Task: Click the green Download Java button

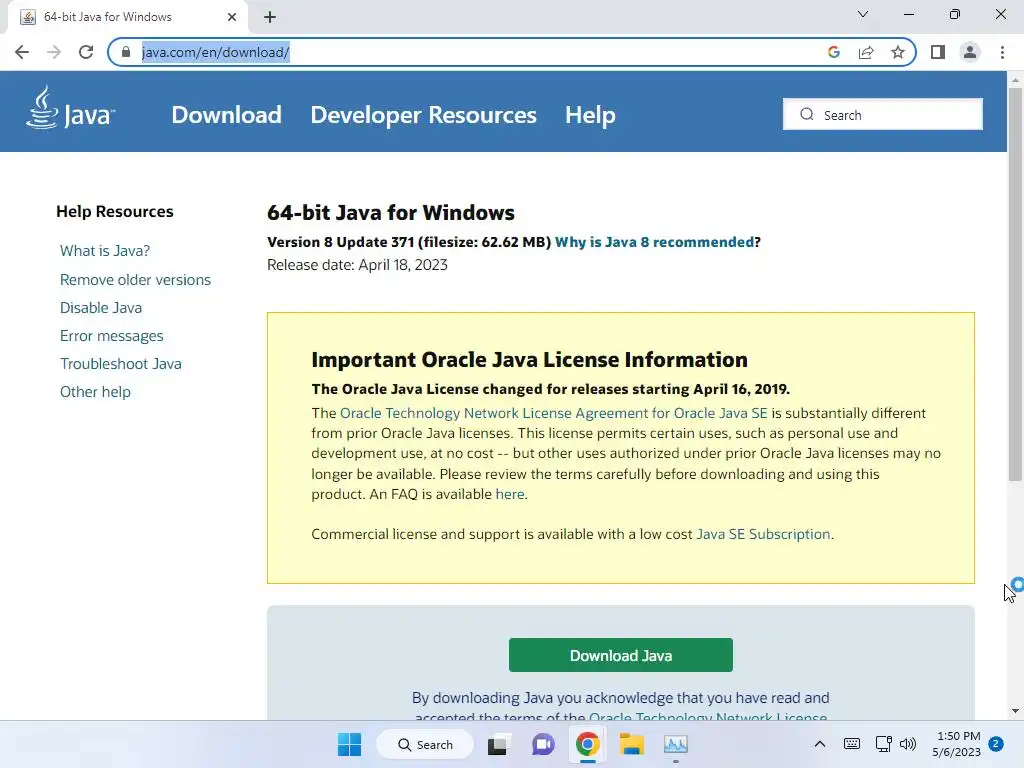Action: coord(620,655)
